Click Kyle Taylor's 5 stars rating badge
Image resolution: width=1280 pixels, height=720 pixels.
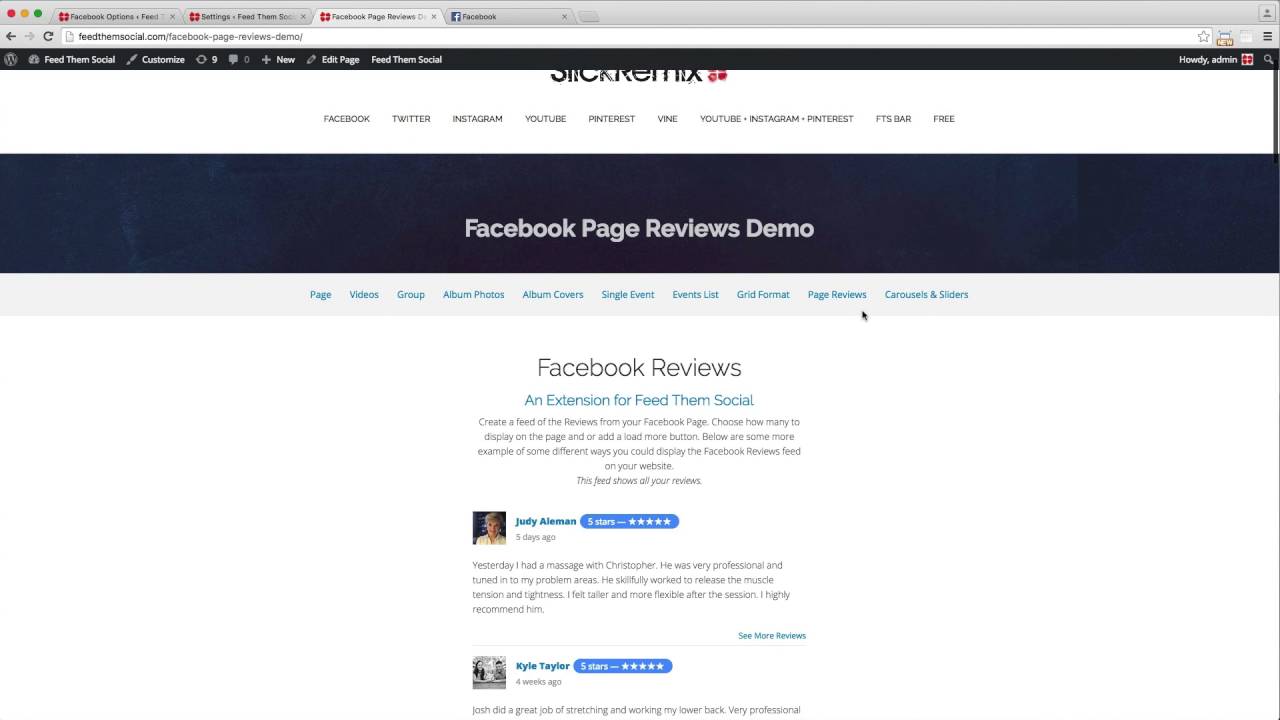[623, 666]
